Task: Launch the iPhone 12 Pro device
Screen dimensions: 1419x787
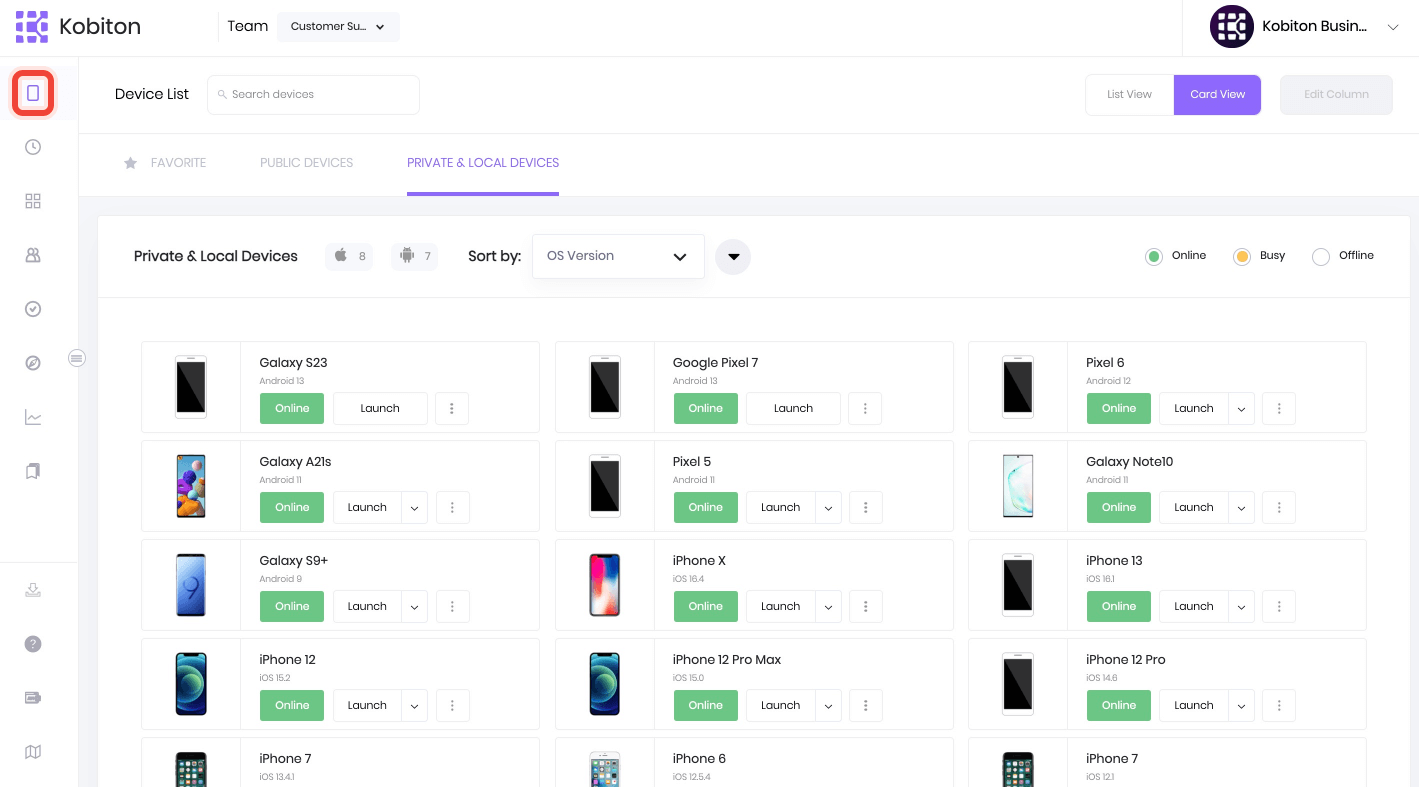Action: click(1194, 705)
